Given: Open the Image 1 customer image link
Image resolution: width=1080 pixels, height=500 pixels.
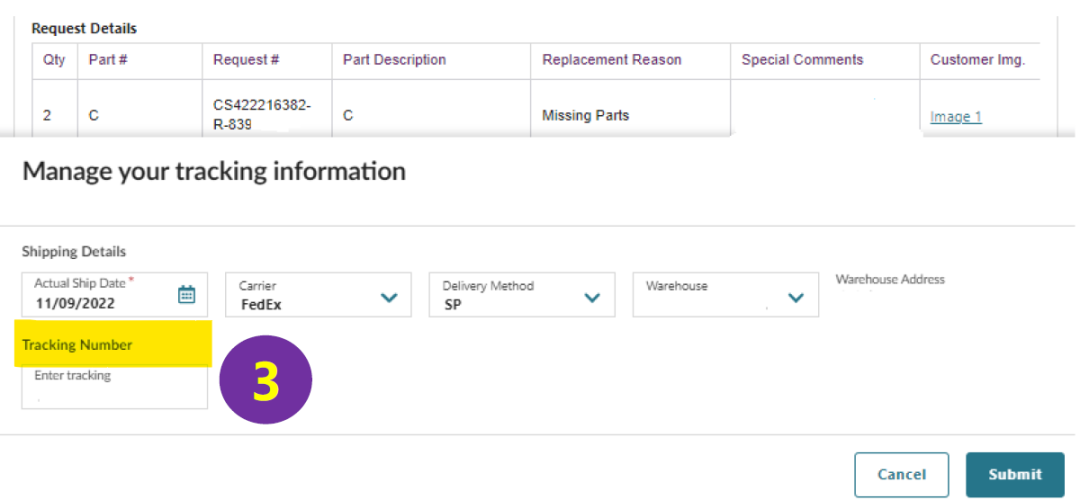Looking at the screenshot, I should (955, 117).
